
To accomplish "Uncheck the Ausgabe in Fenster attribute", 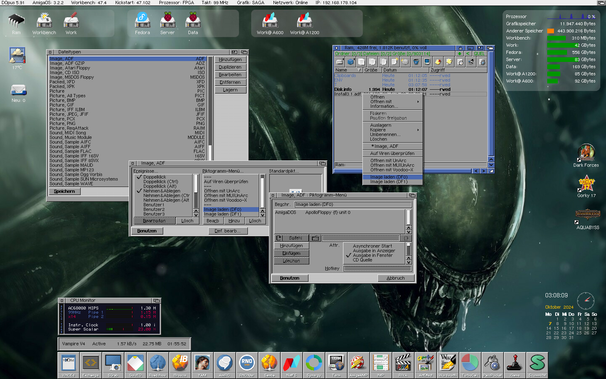I will coord(374,255).
